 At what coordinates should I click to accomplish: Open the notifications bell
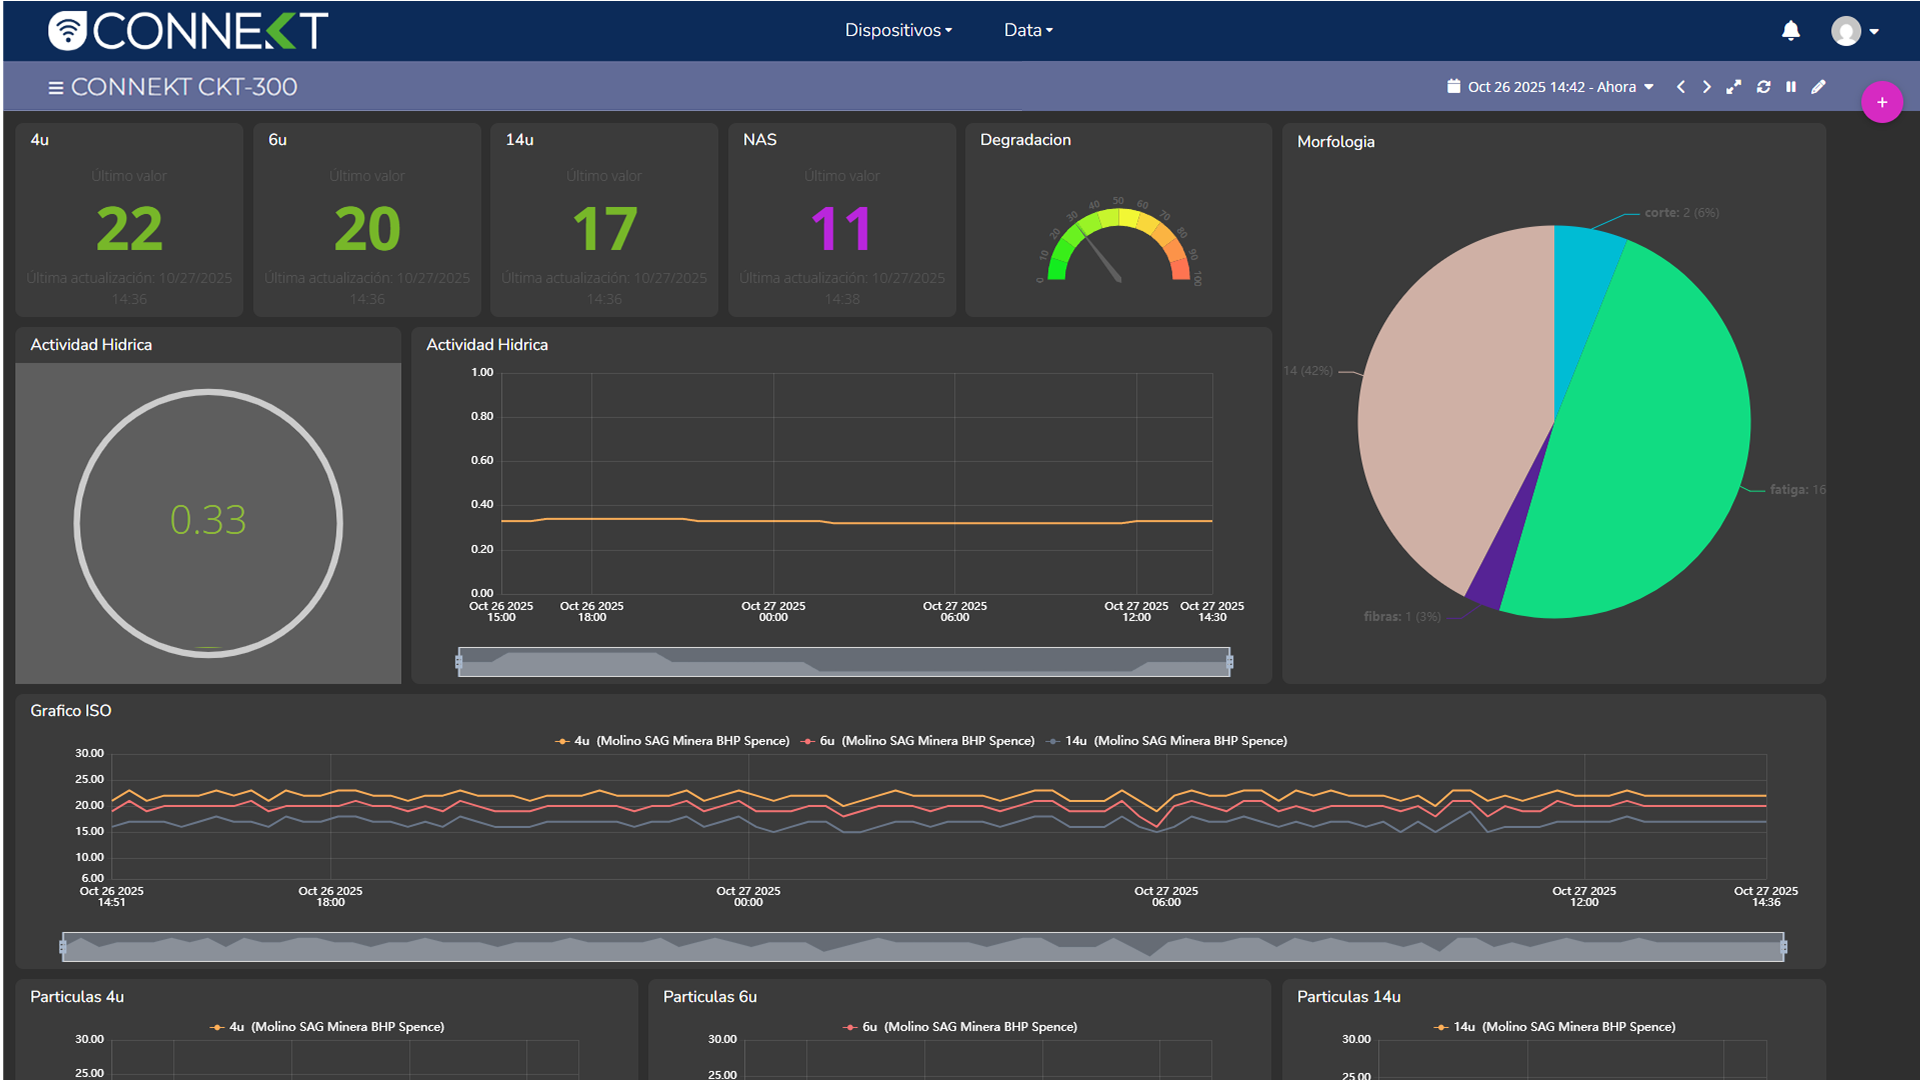(x=1790, y=31)
